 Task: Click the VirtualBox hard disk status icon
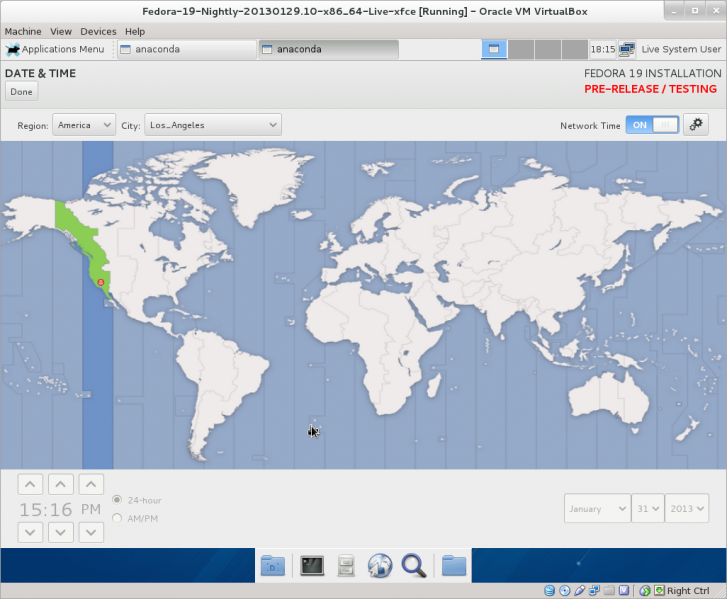[x=549, y=591]
